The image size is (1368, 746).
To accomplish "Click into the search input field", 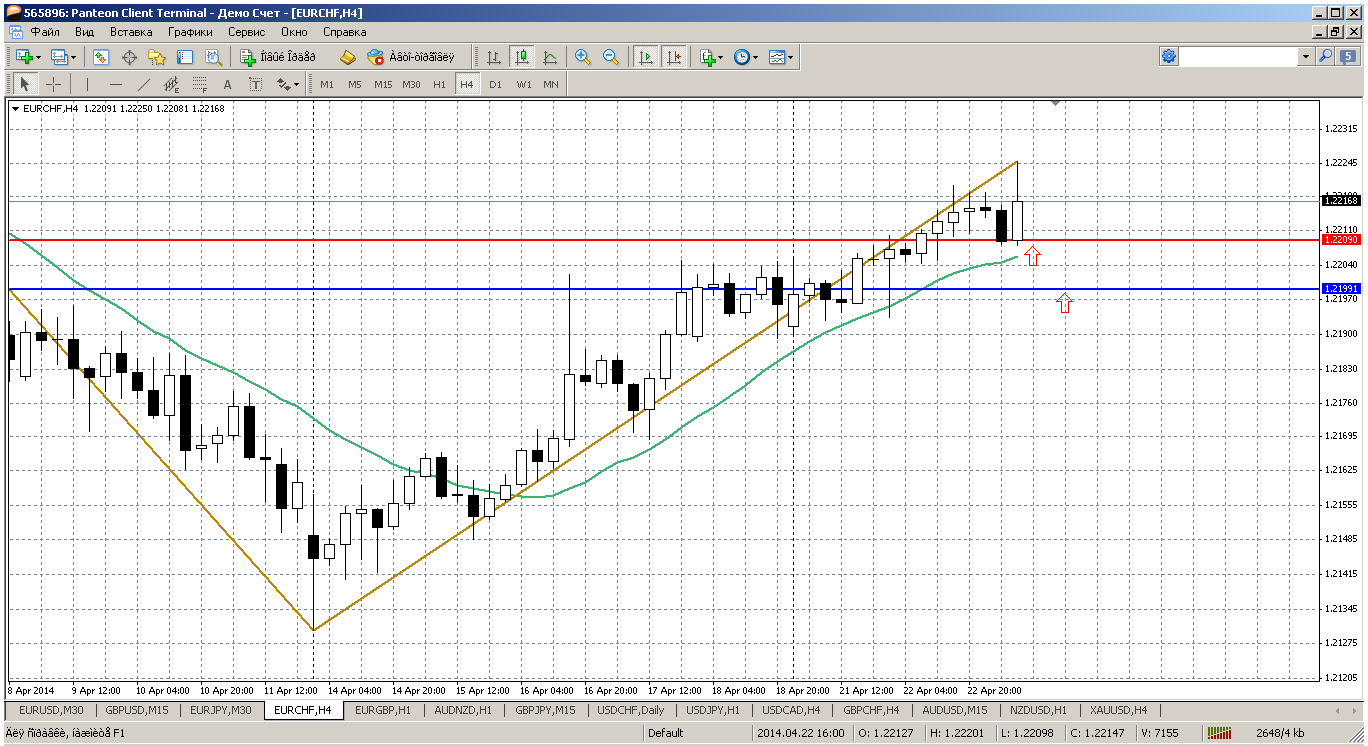I will (1239, 57).
